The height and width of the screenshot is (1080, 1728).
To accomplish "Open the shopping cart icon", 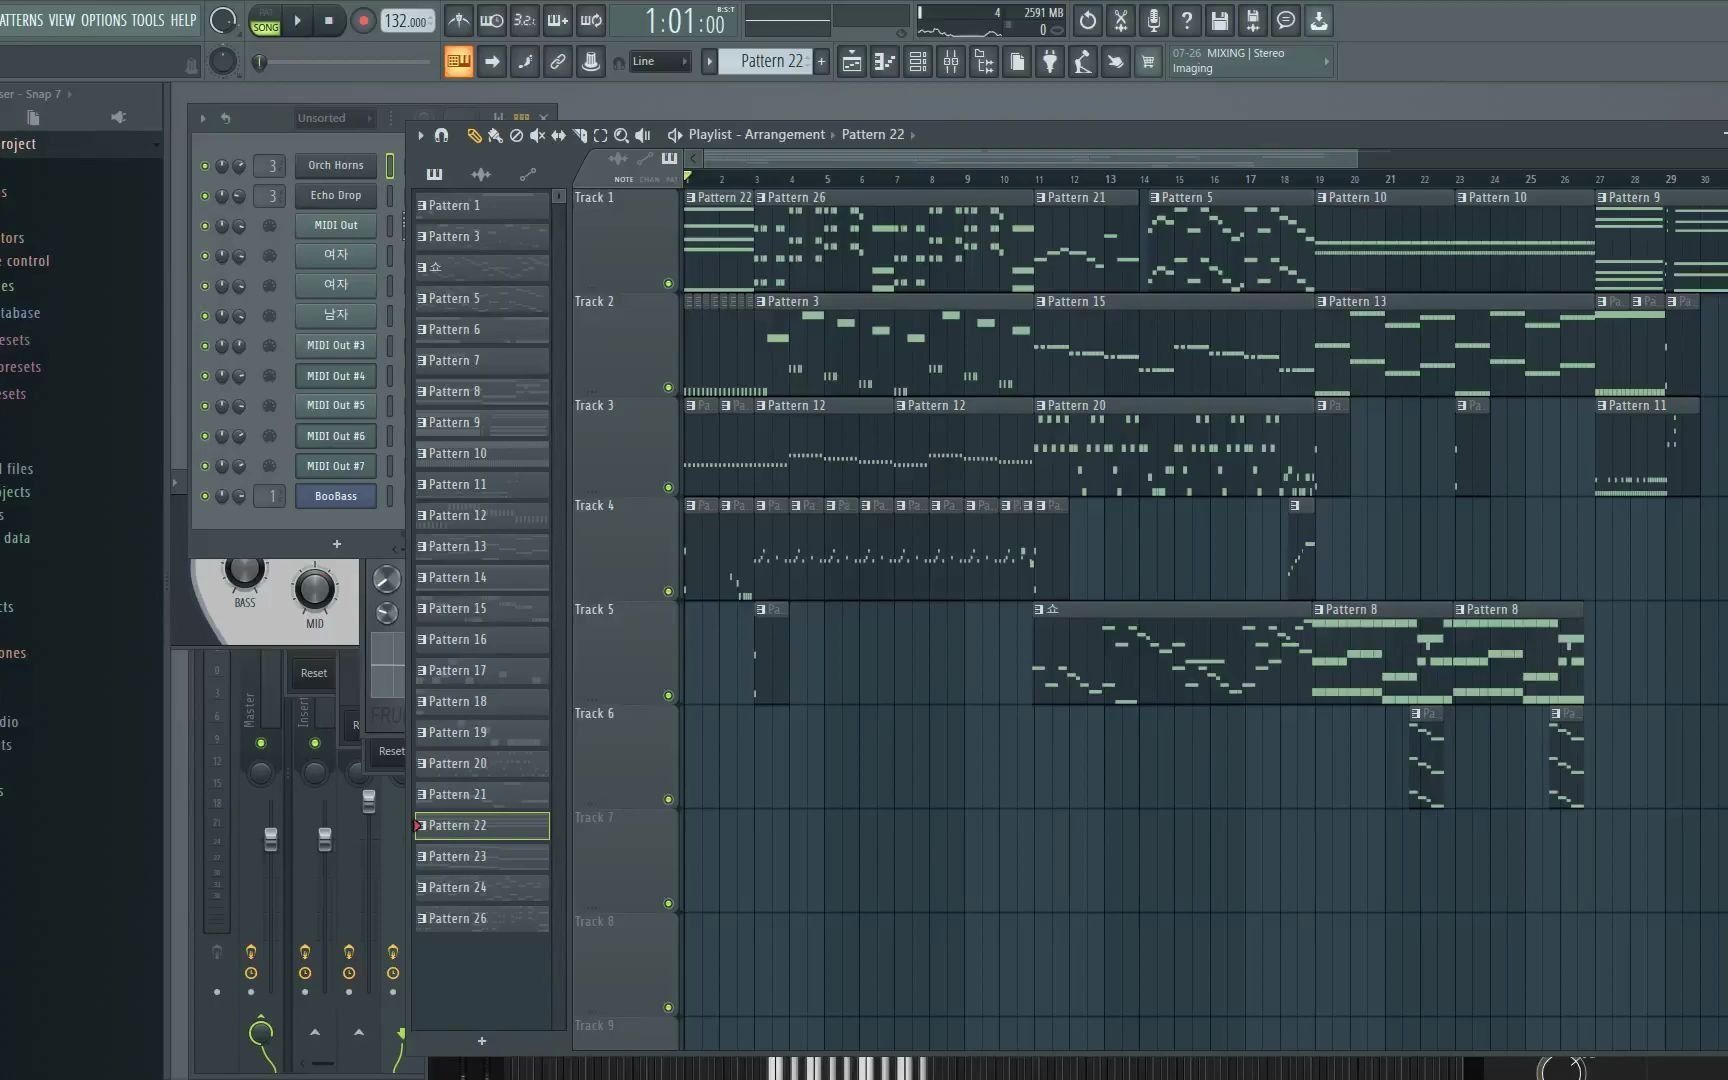I will (1148, 62).
